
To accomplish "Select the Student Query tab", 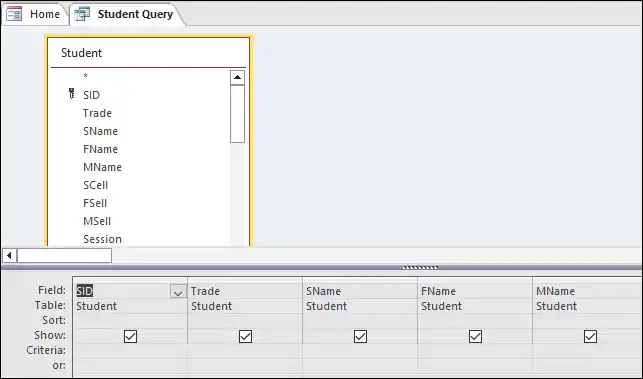I will (127, 14).
